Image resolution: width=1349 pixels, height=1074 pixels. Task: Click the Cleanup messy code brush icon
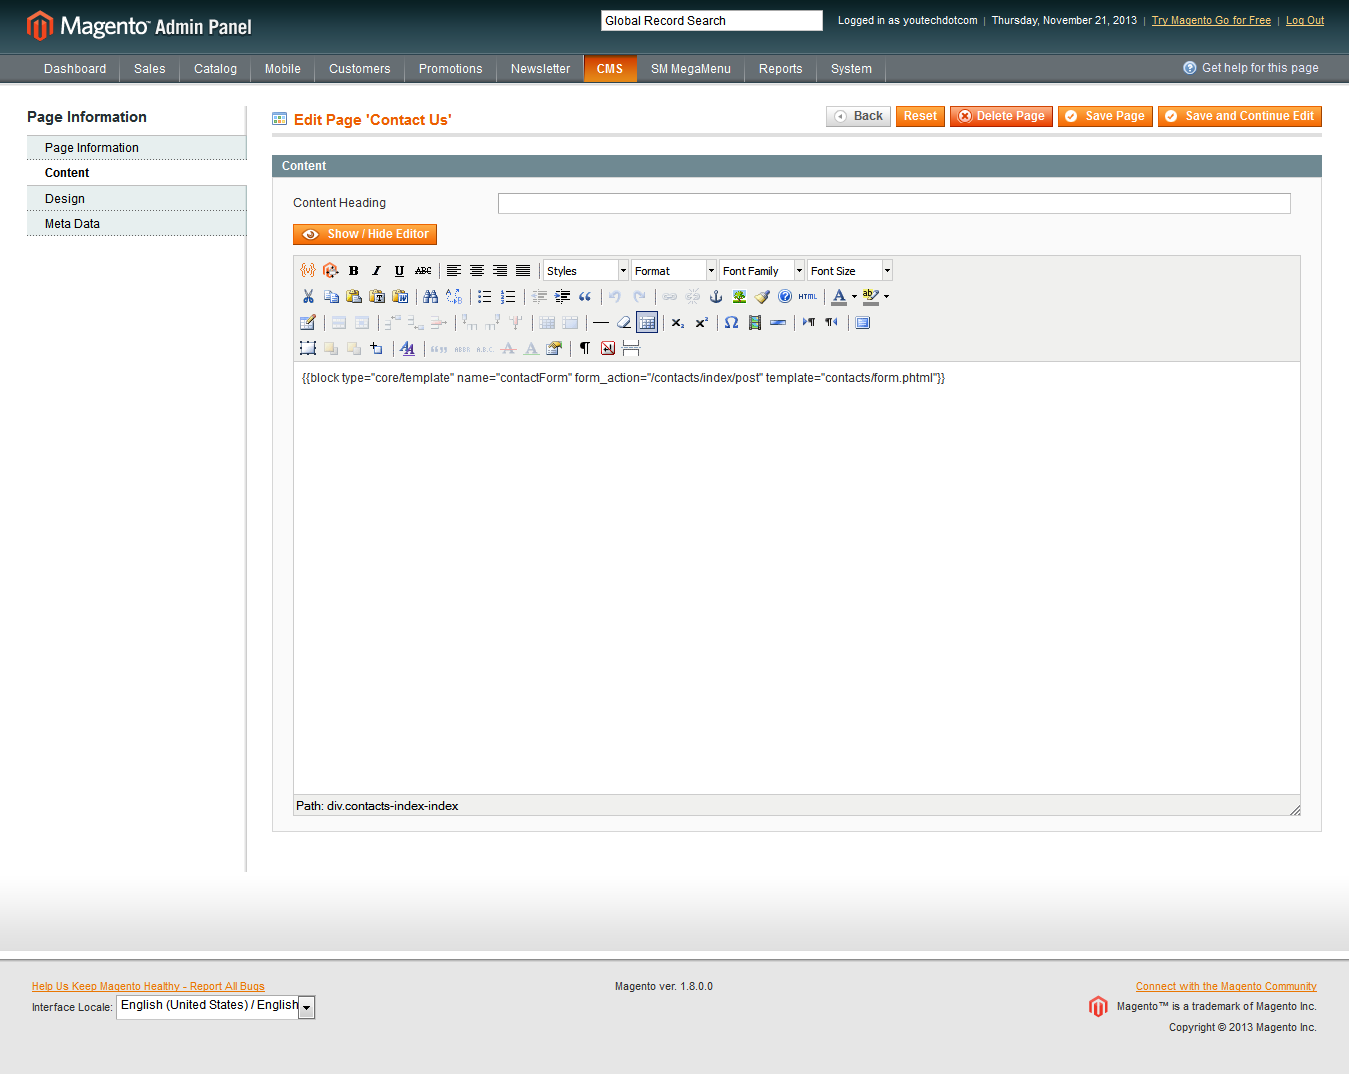762,296
